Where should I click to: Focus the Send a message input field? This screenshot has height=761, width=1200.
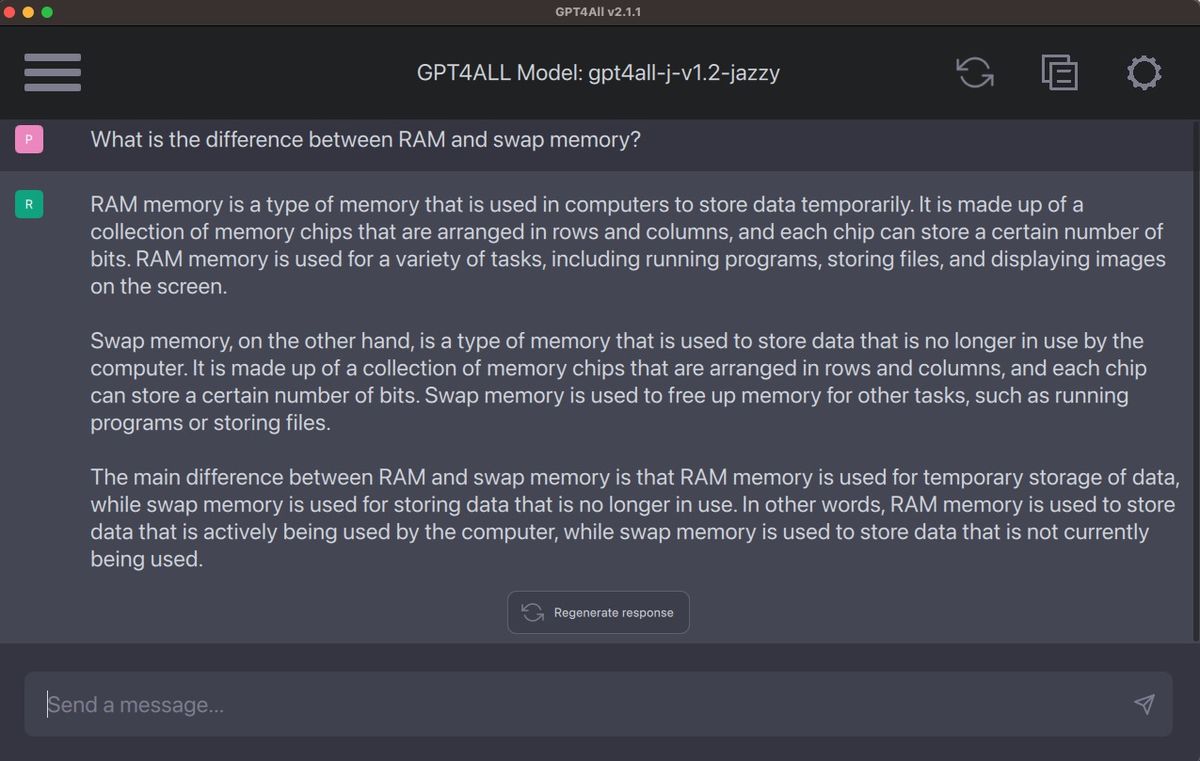point(598,704)
